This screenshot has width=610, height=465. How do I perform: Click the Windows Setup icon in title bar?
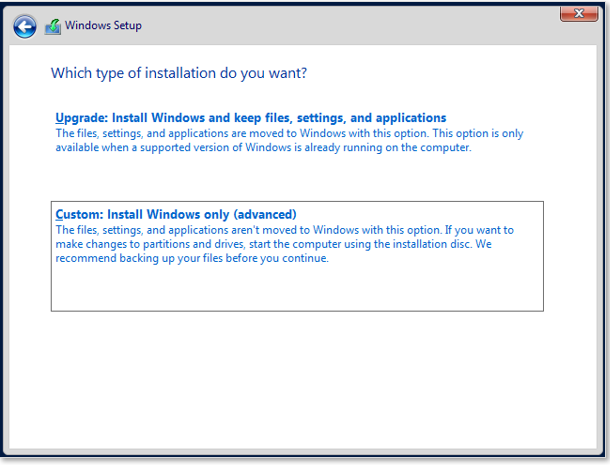pyautogui.click(x=53, y=26)
